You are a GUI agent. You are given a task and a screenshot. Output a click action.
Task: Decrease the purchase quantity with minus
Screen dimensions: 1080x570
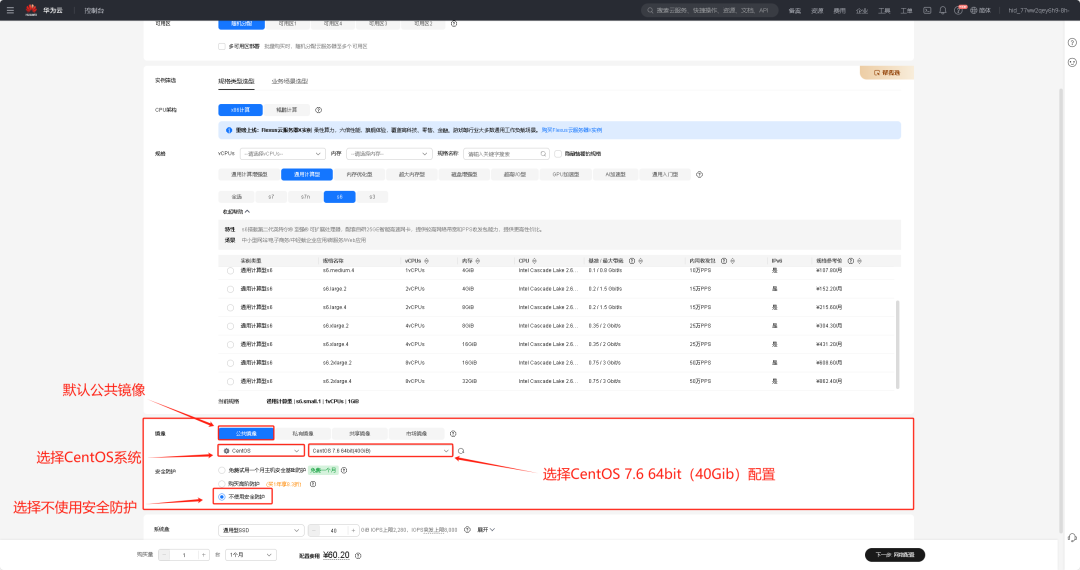click(x=165, y=555)
